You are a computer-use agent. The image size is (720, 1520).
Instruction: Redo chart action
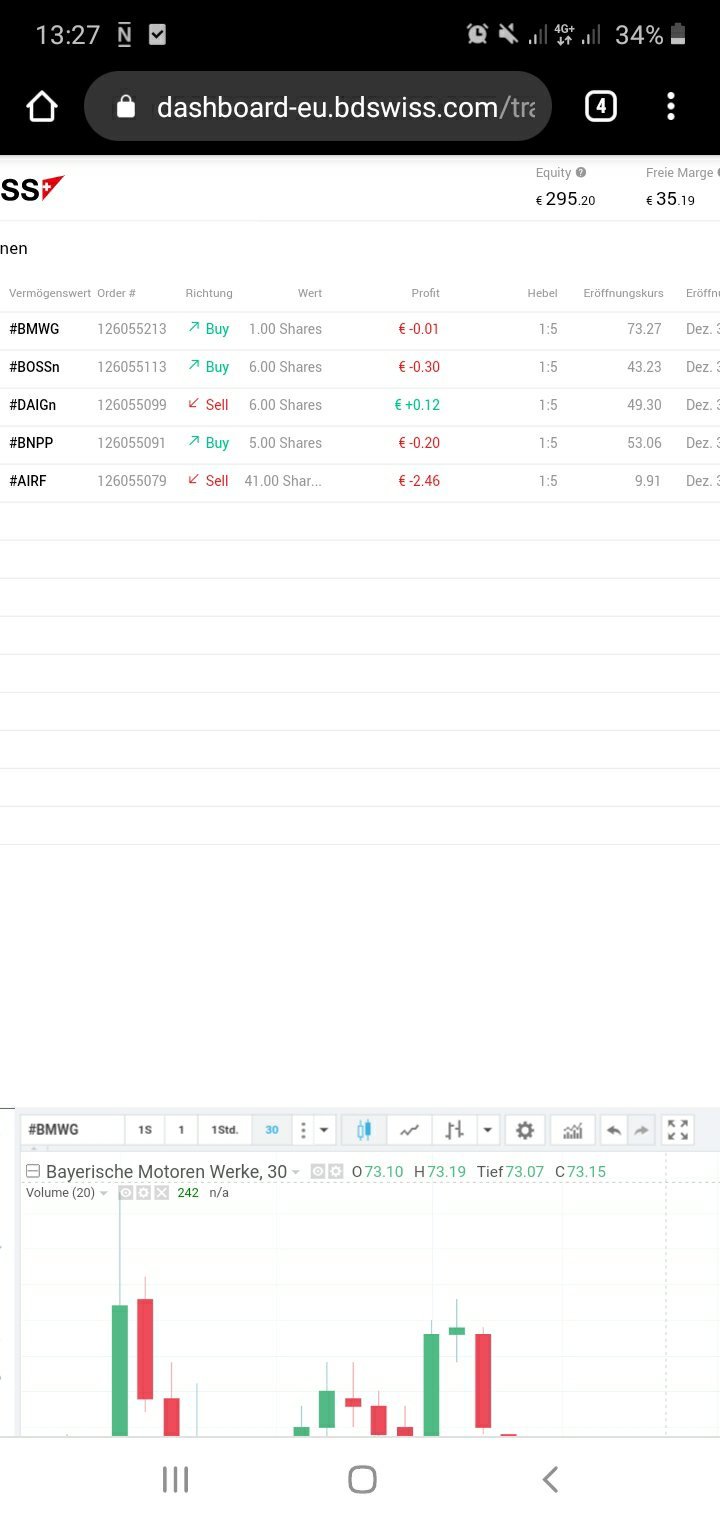642,1130
